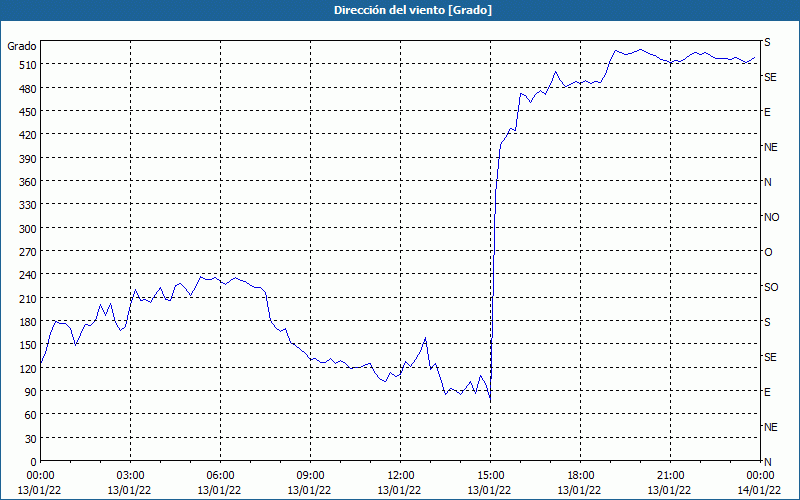This screenshot has width=800, height=500.
Task: Click the 270 y-axis value
Action: 28,252
